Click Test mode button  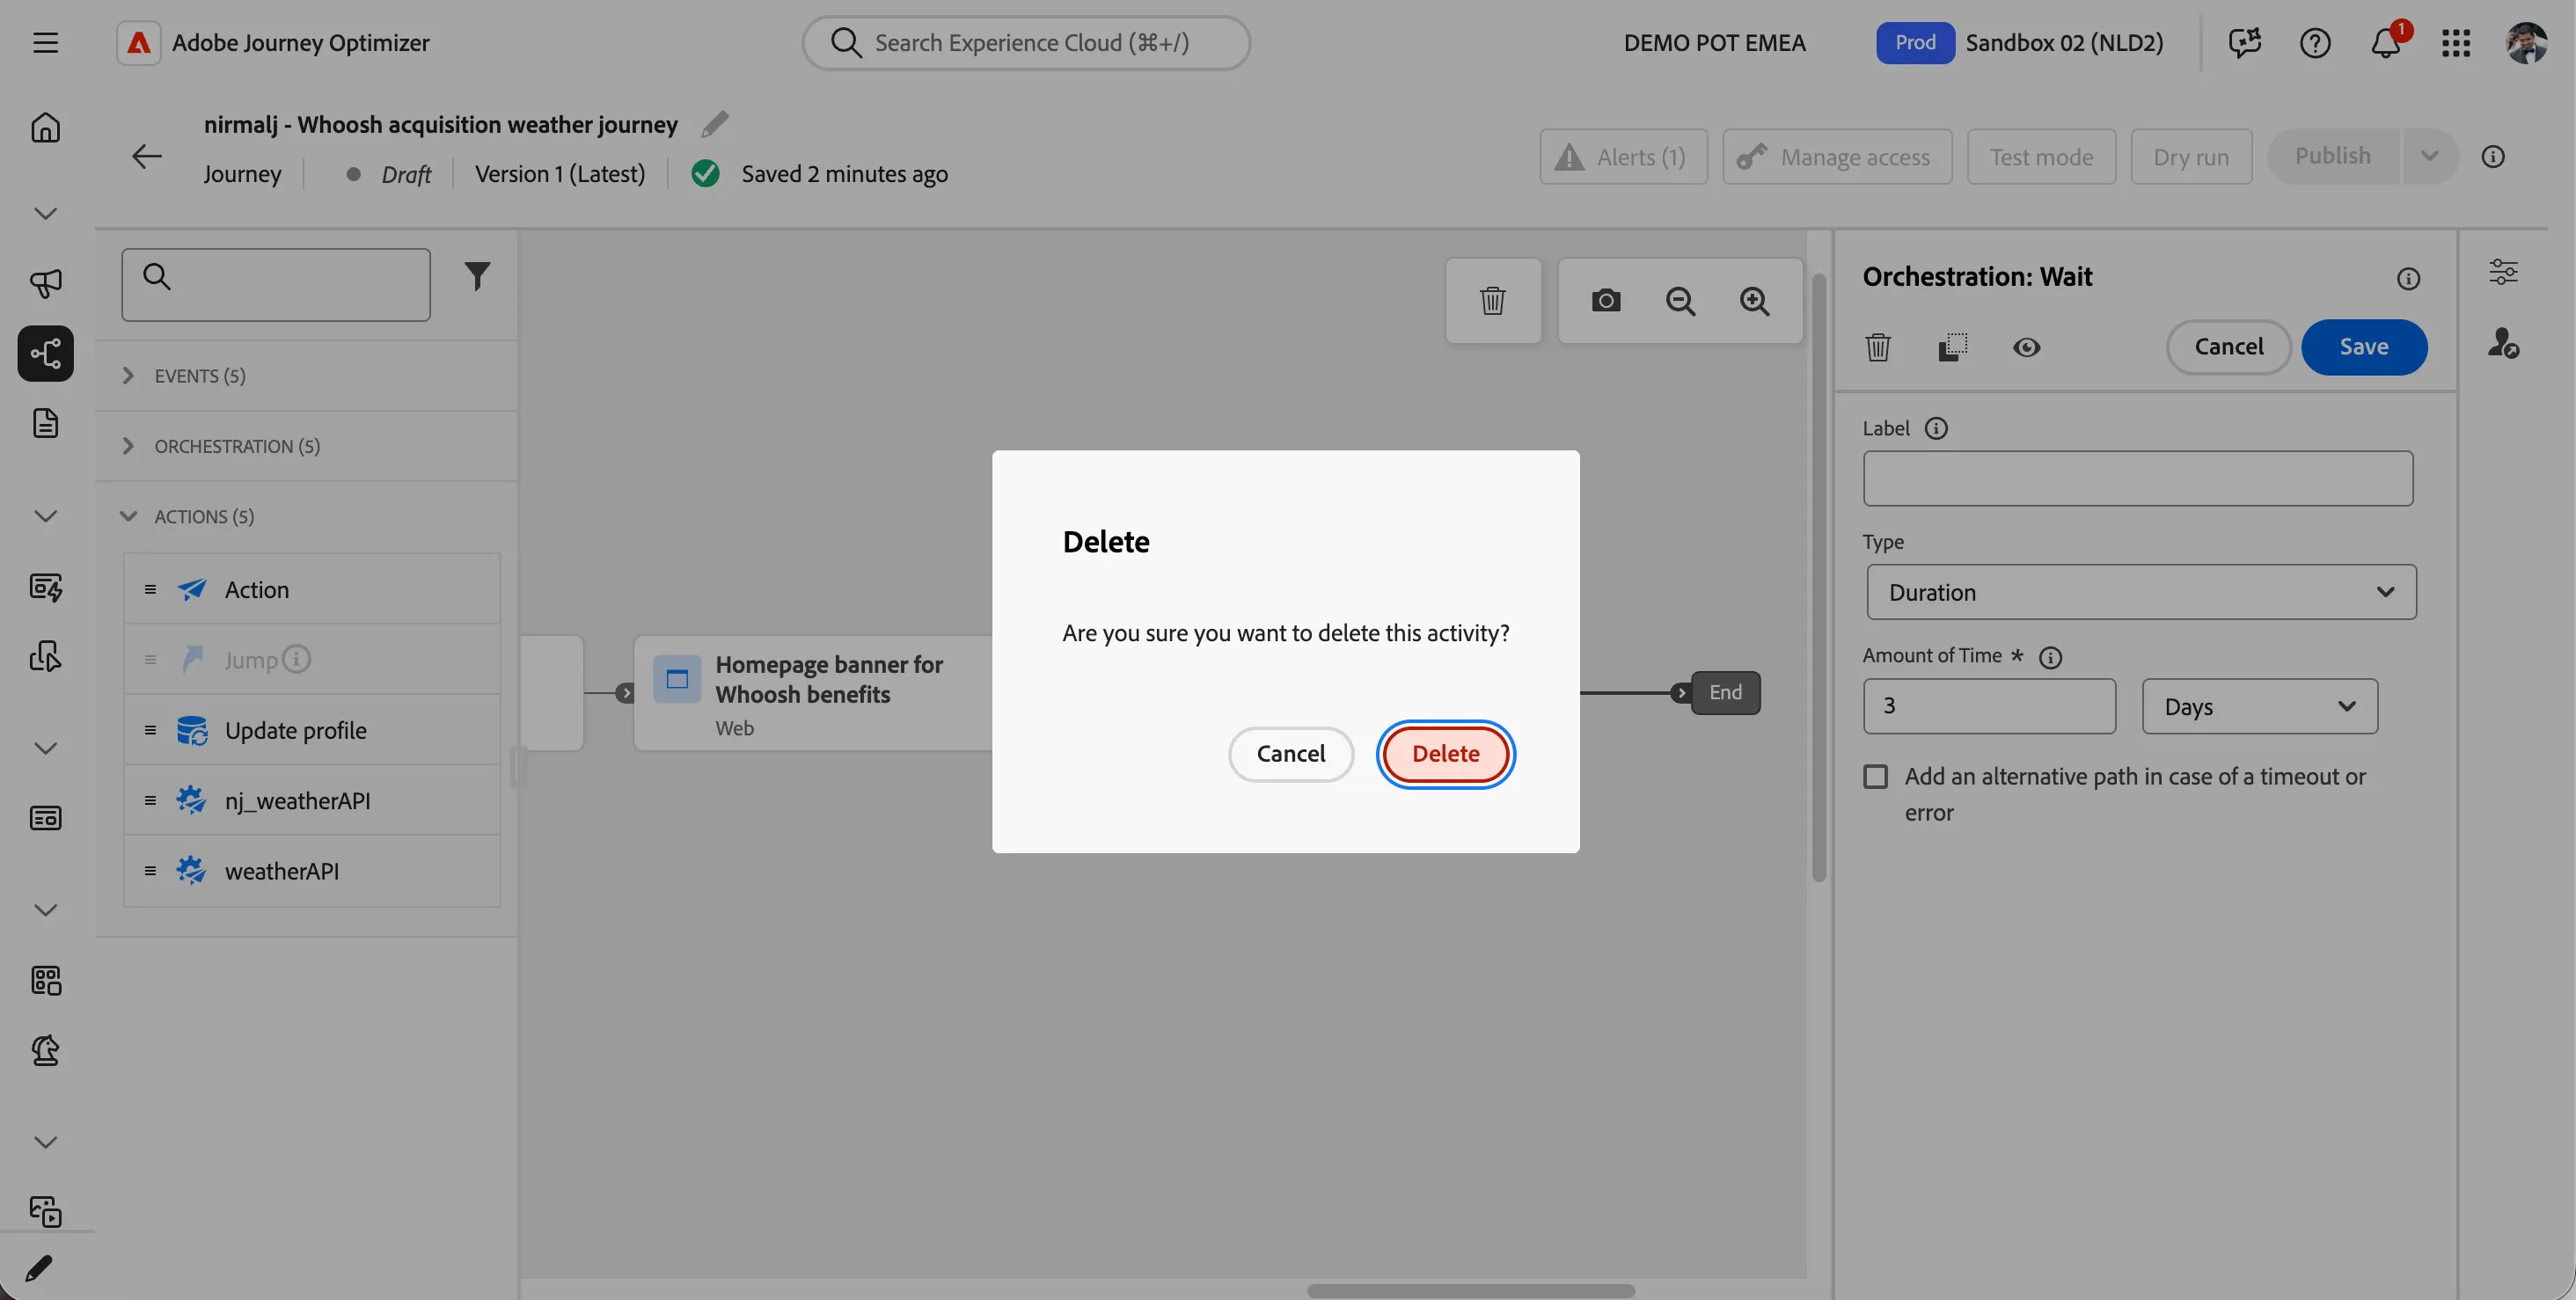(x=2041, y=156)
